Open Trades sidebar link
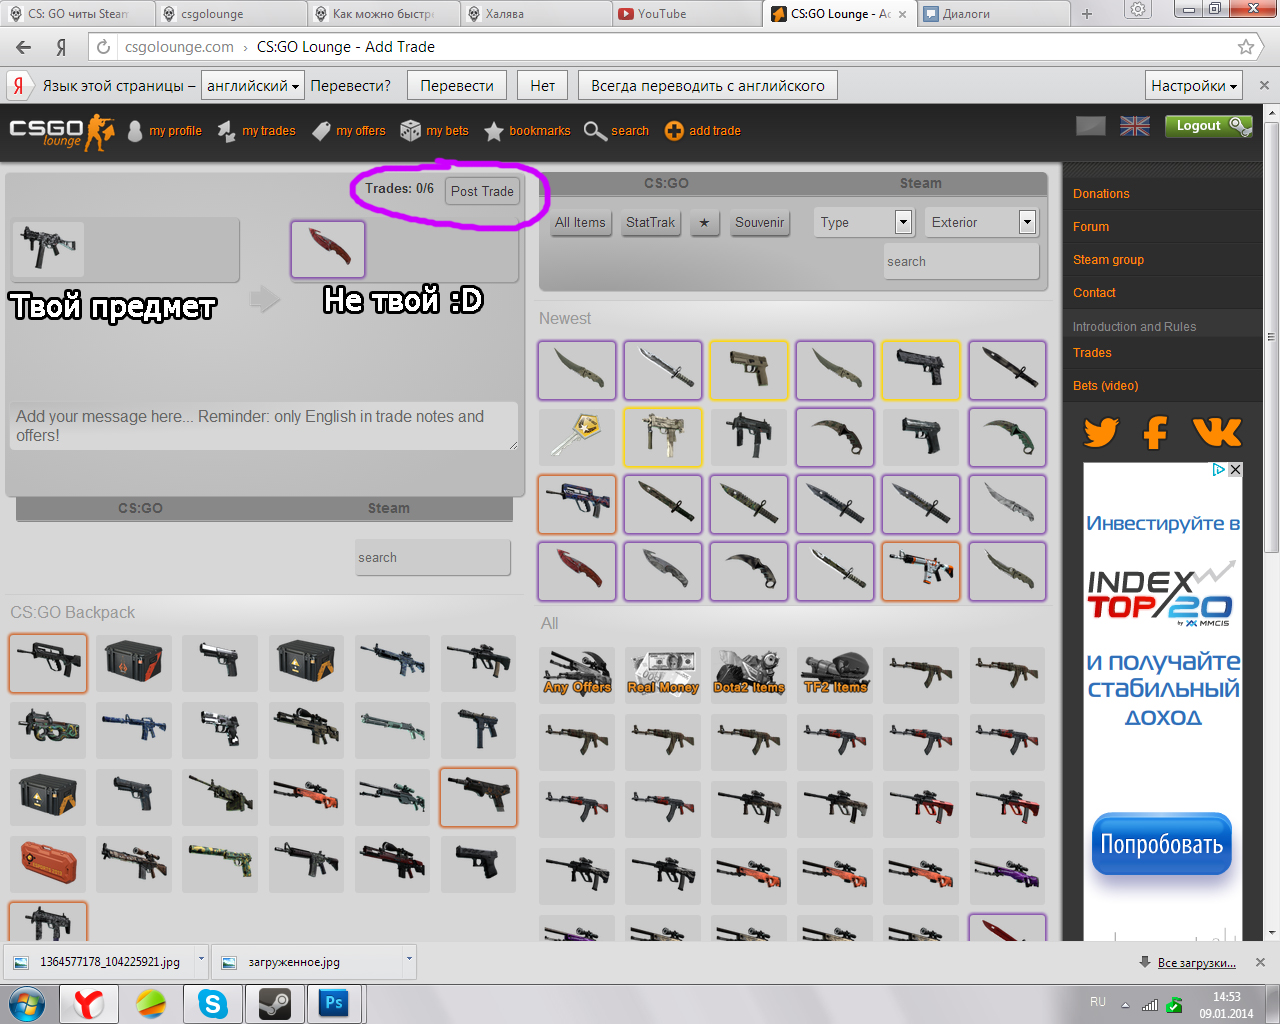The width and height of the screenshot is (1280, 1024). pos(1092,353)
